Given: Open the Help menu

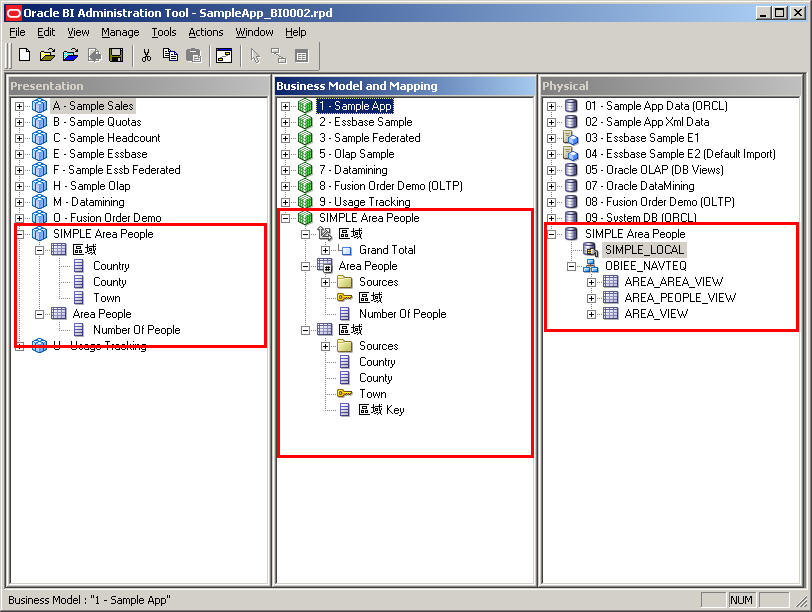Looking at the screenshot, I should click(296, 32).
